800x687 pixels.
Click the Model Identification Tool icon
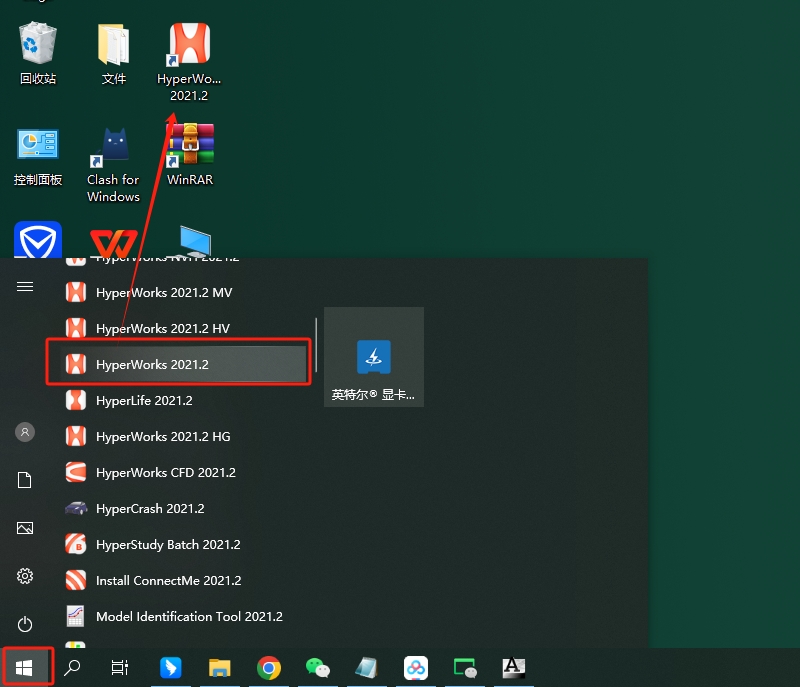click(76, 616)
